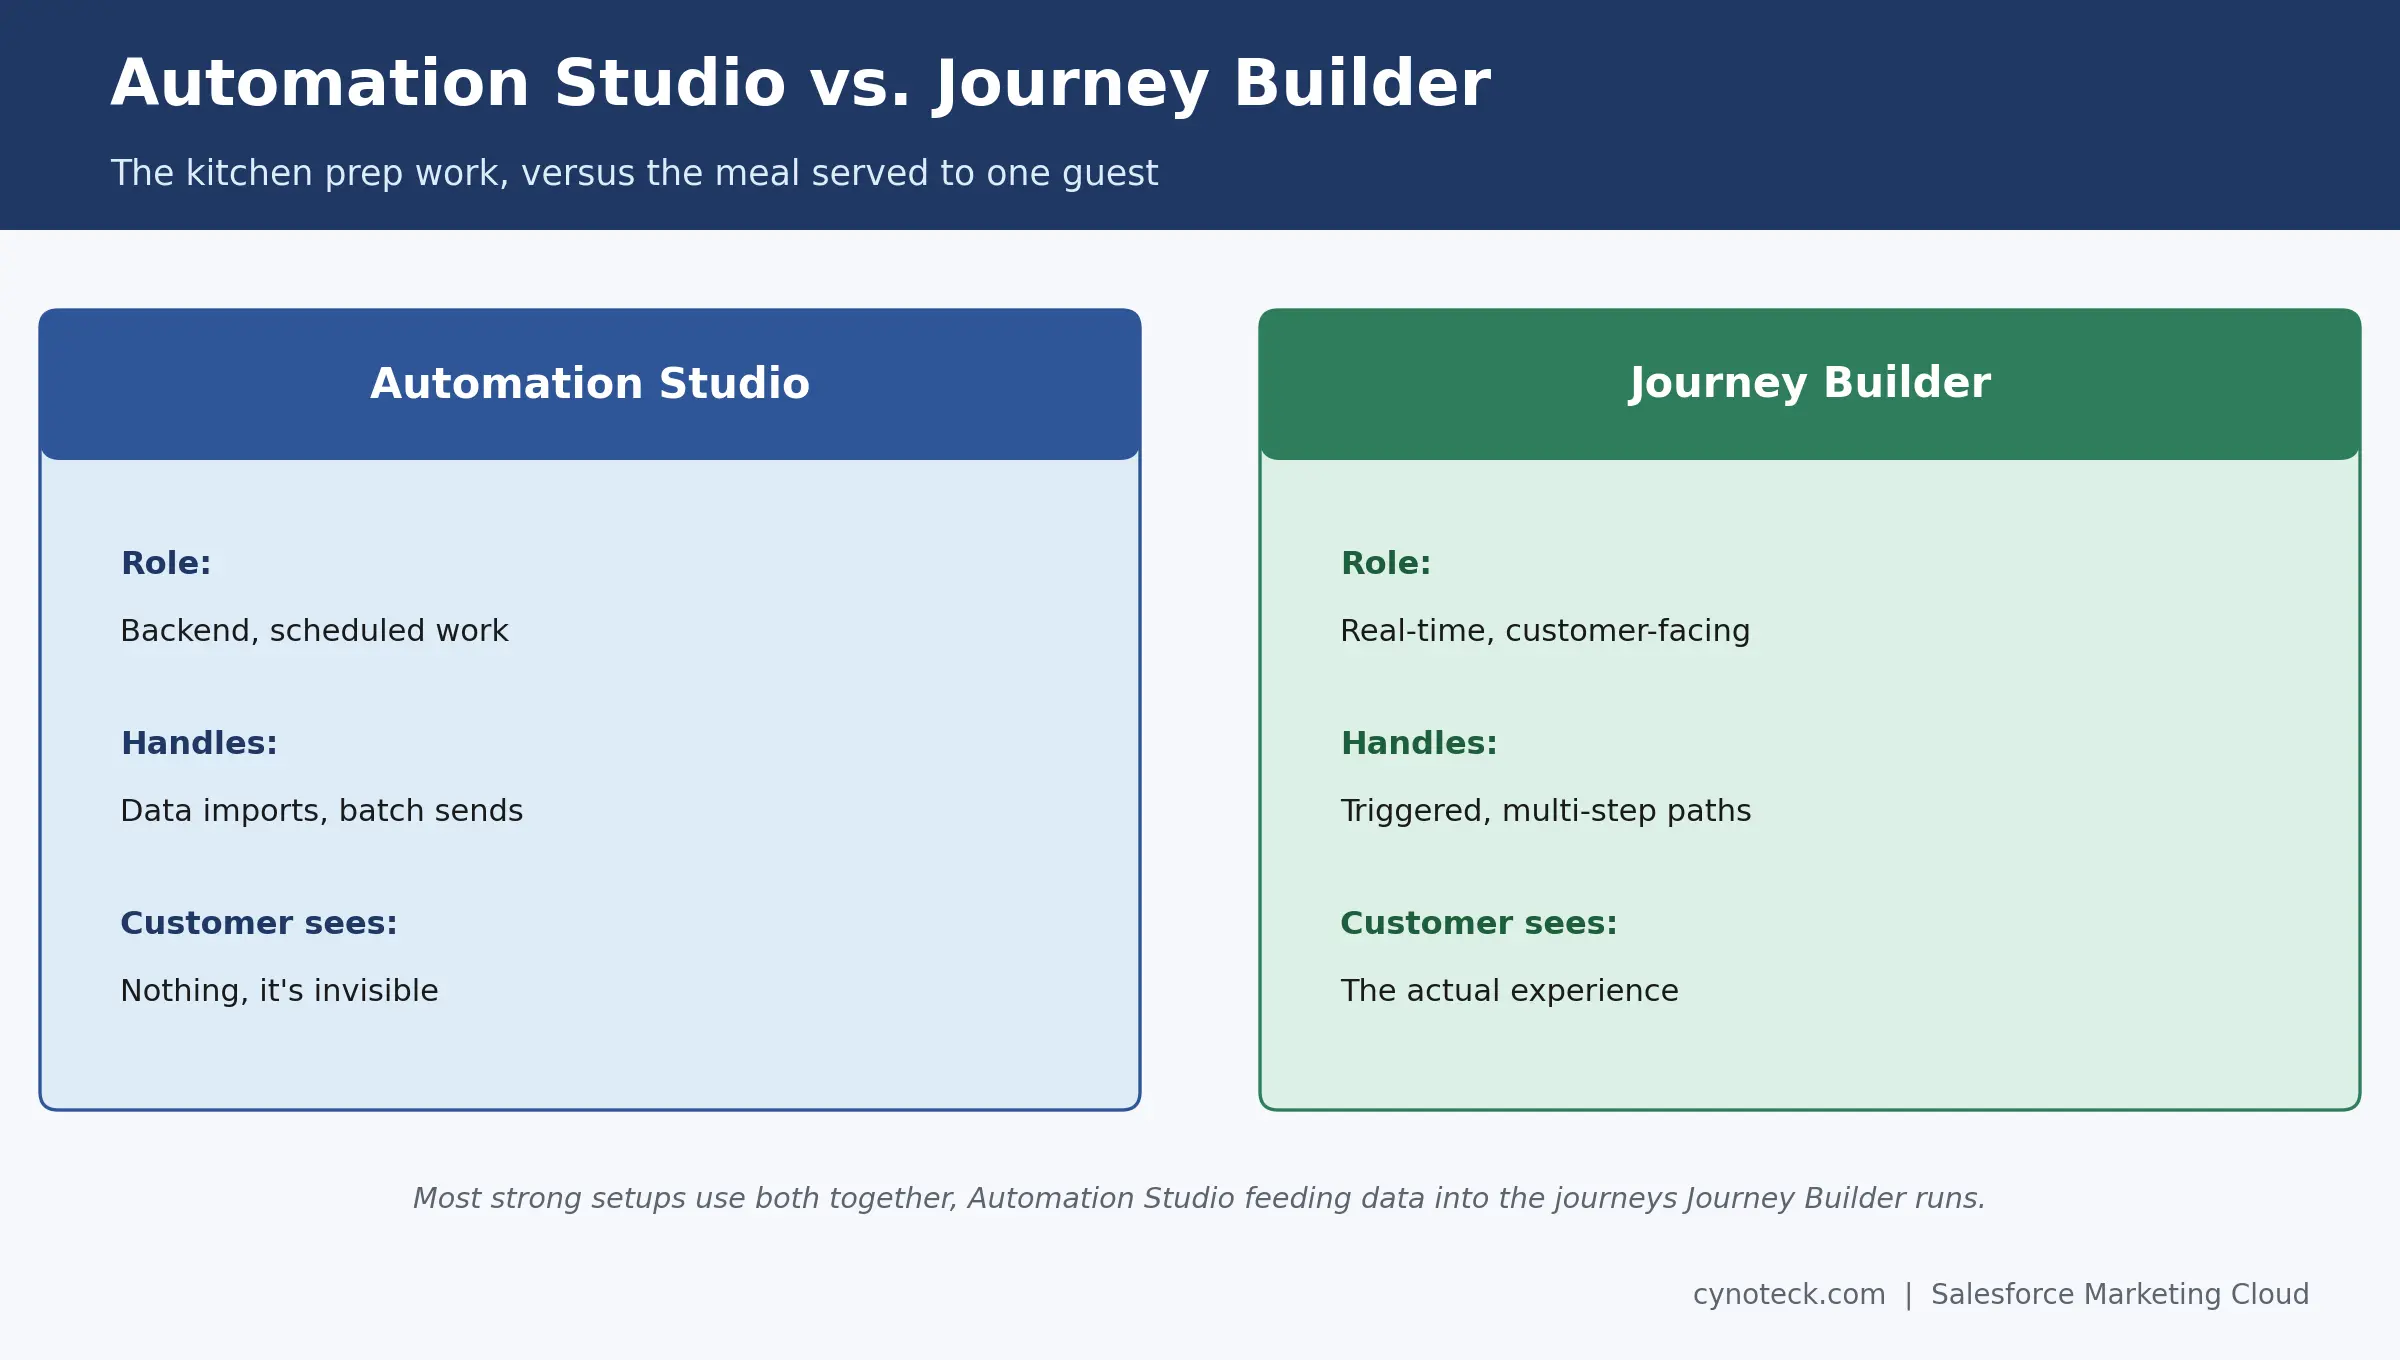Select the subtitle about kitchen prep work
This screenshot has width=2400, height=1360.
[x=634, y=173]
